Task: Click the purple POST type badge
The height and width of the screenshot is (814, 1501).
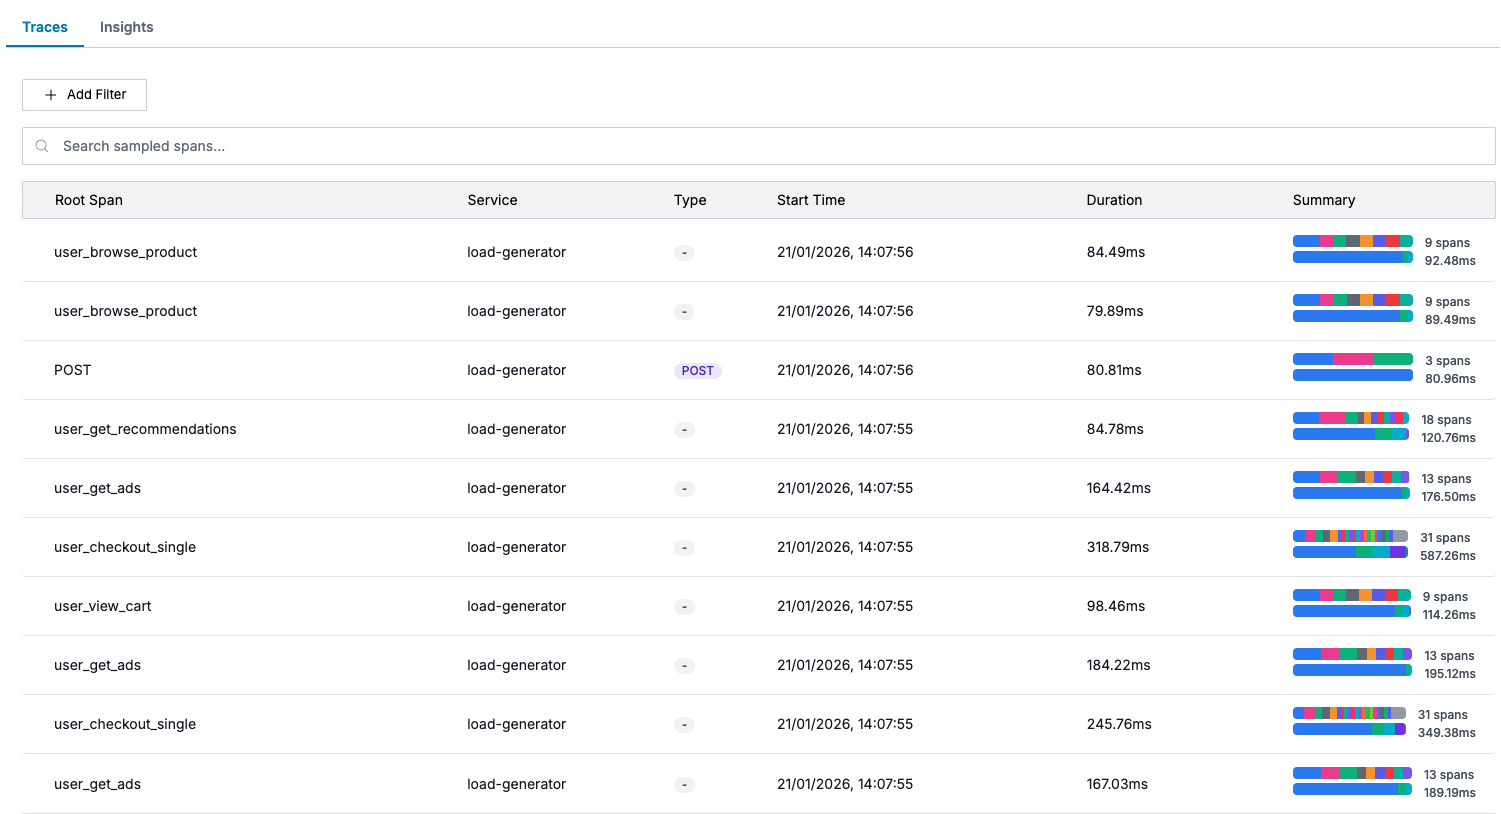Action: coord(697,371)
